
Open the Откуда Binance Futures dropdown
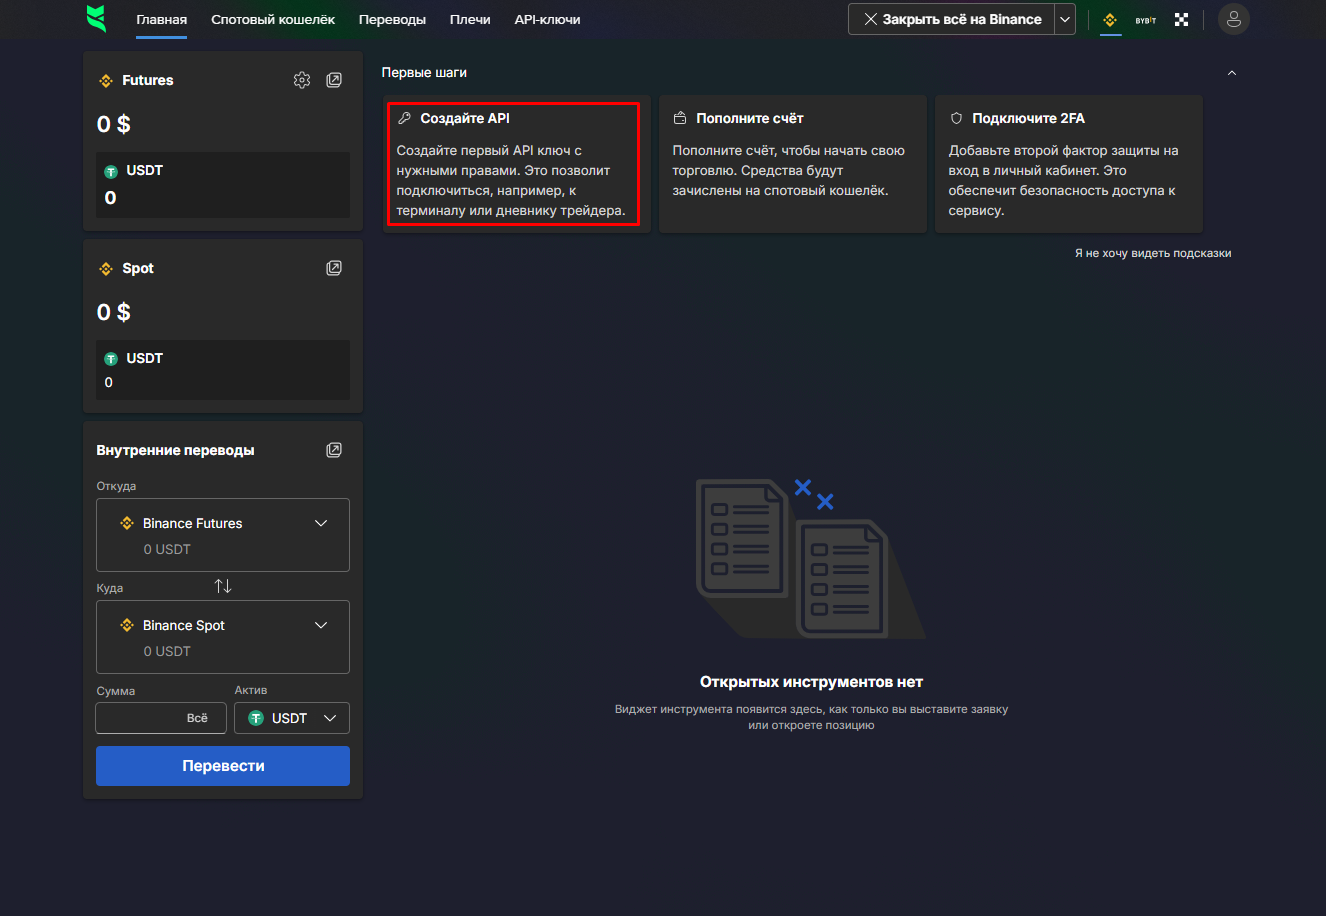coord(223,535)
